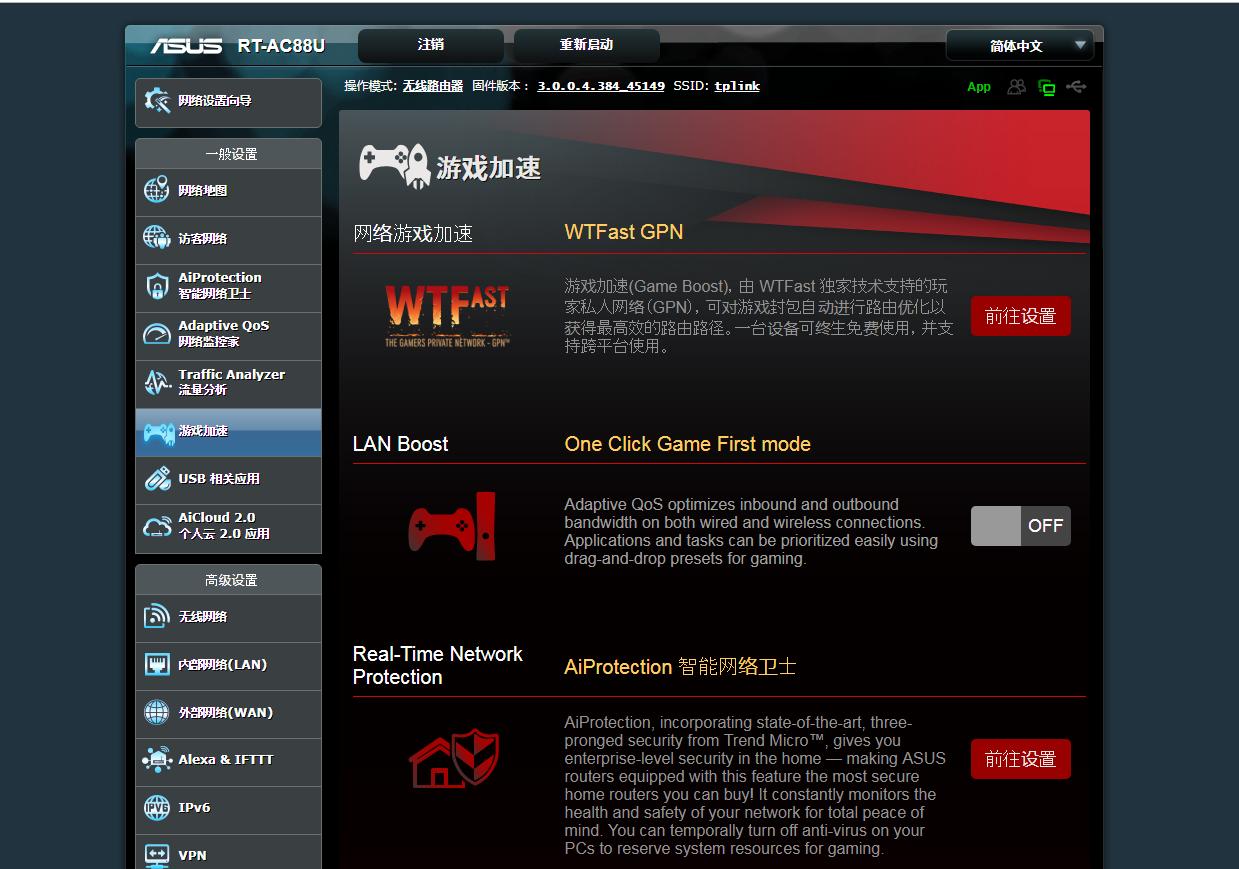Click the VPN monitor icon
This screenshot has width=1239, height=869.
[157, 855]
